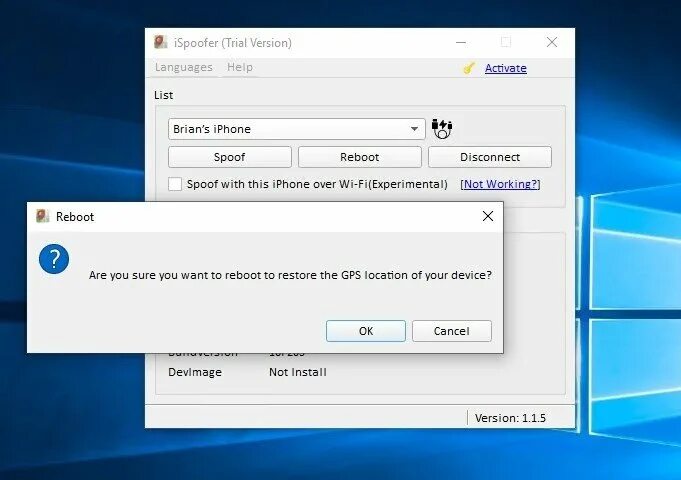The width and height of the screenshot is (681, 480).
Task: Close the iSpoofer window
Action: (552, 42)
